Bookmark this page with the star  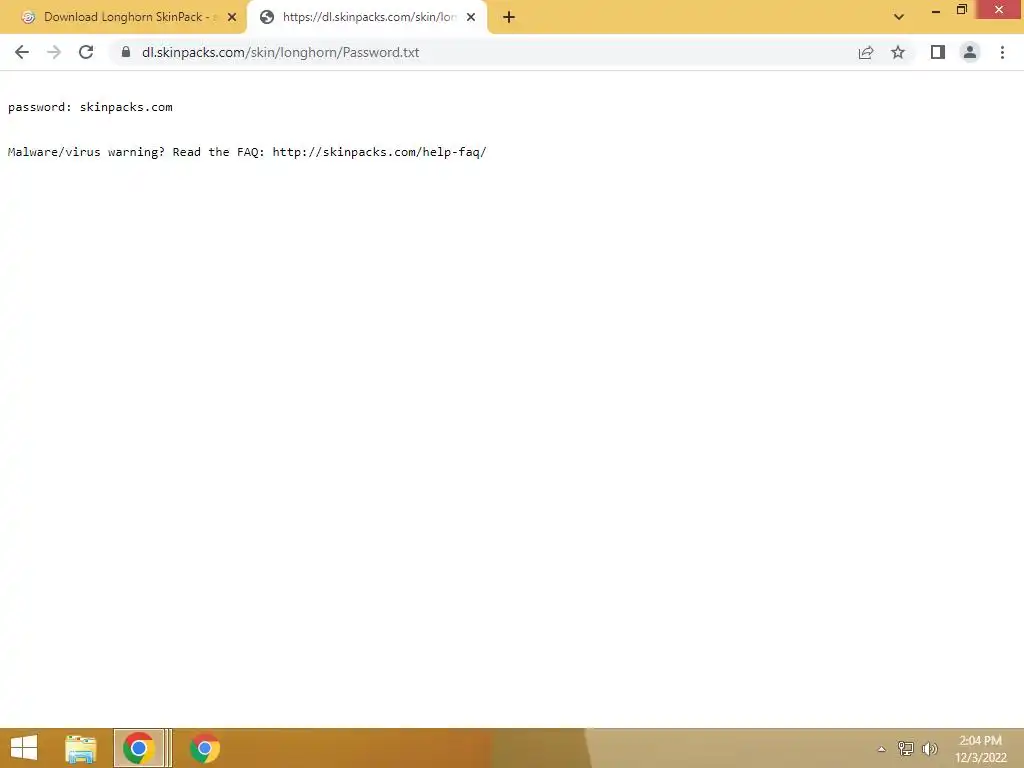point(898,52)
